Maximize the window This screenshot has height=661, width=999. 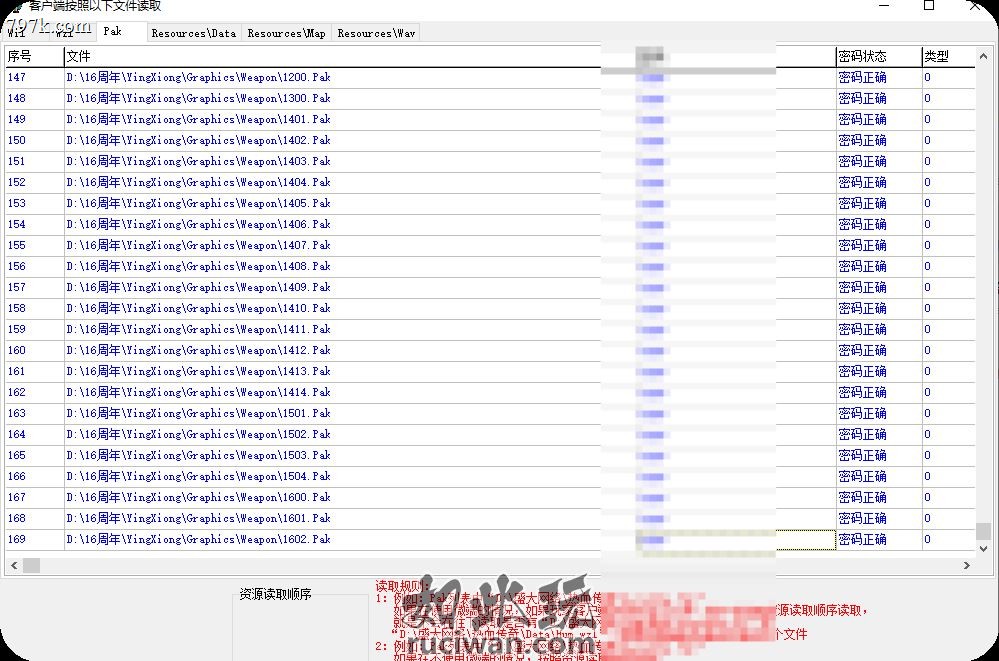[x=929, y=6]
